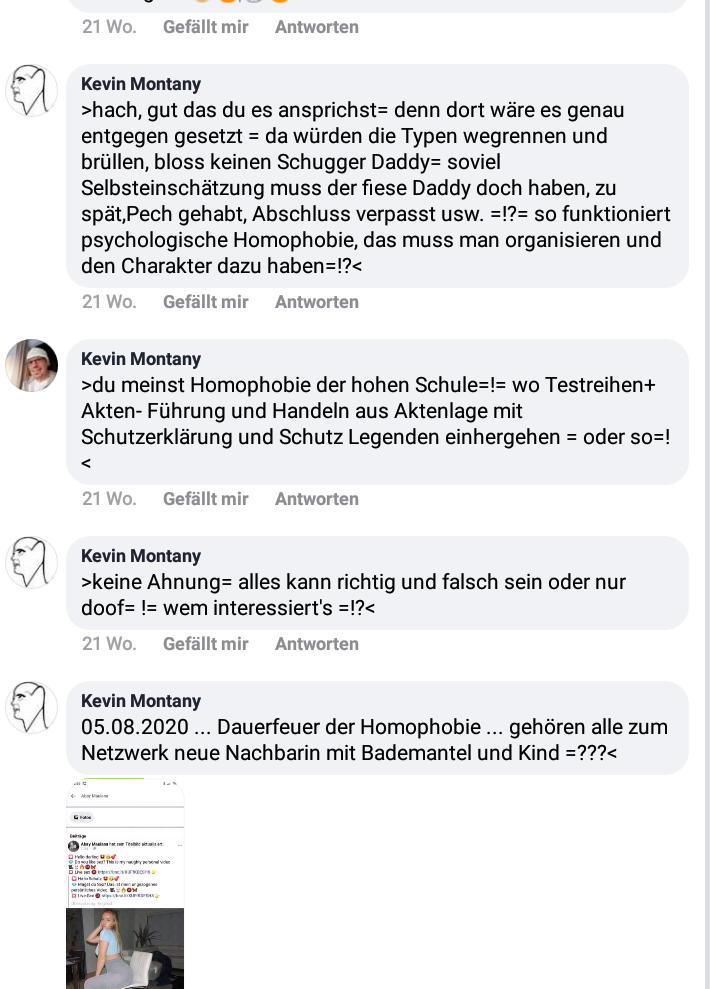
Task: Open sketch avatar beside the 'hach, gut' comment
Action: pos(32,90)
